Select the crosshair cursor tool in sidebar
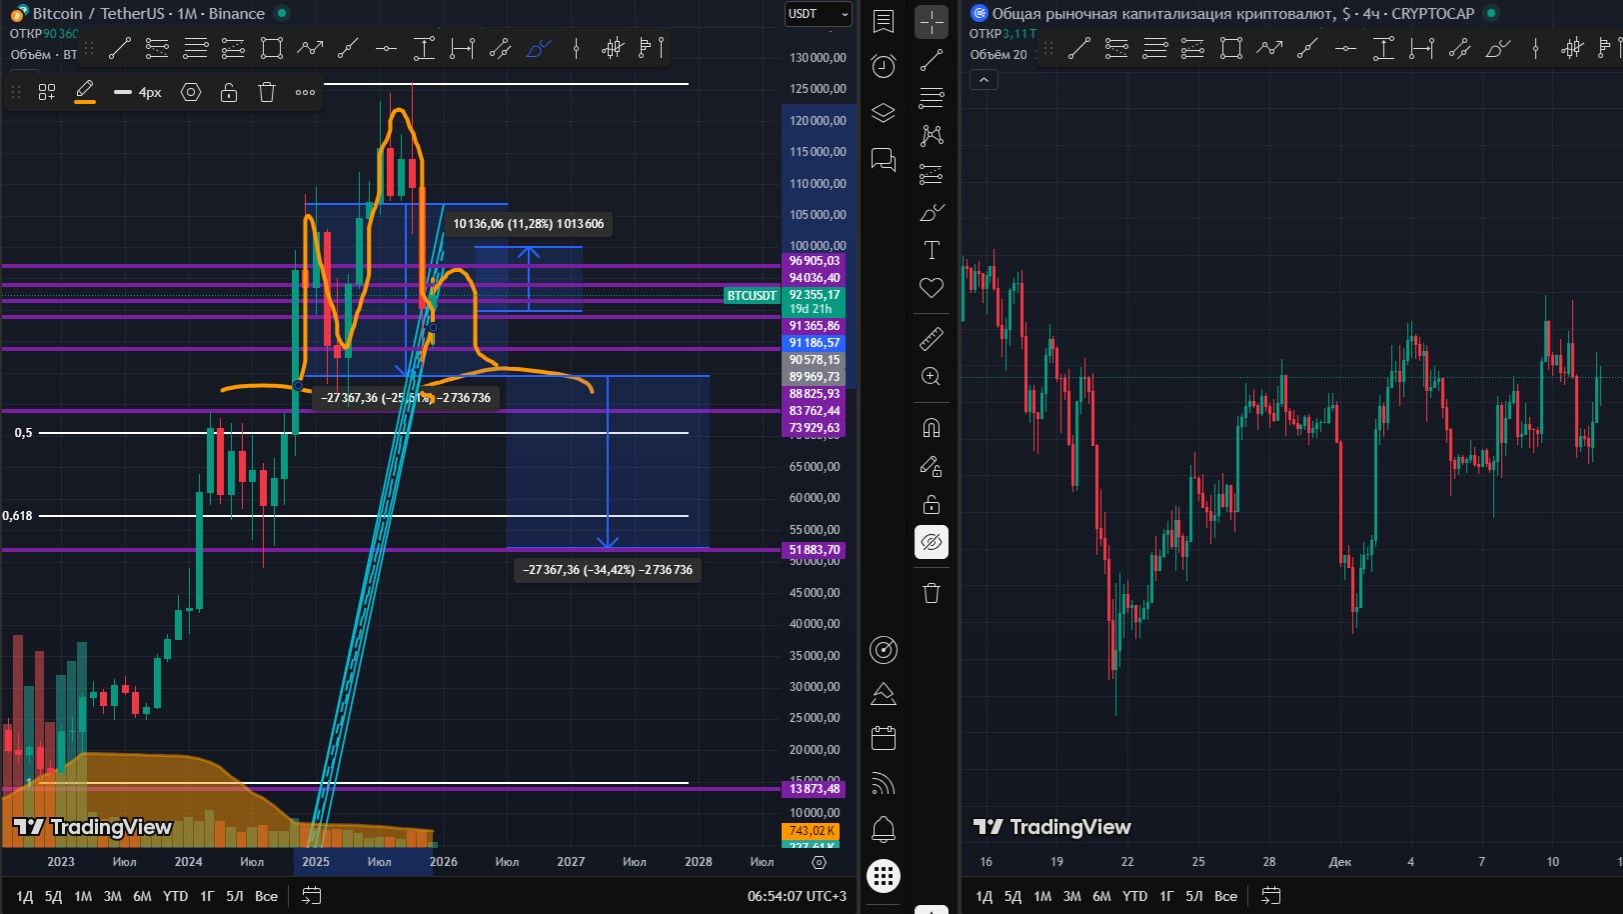This screenshot has height=914, width=1623. tap(931, 22)
